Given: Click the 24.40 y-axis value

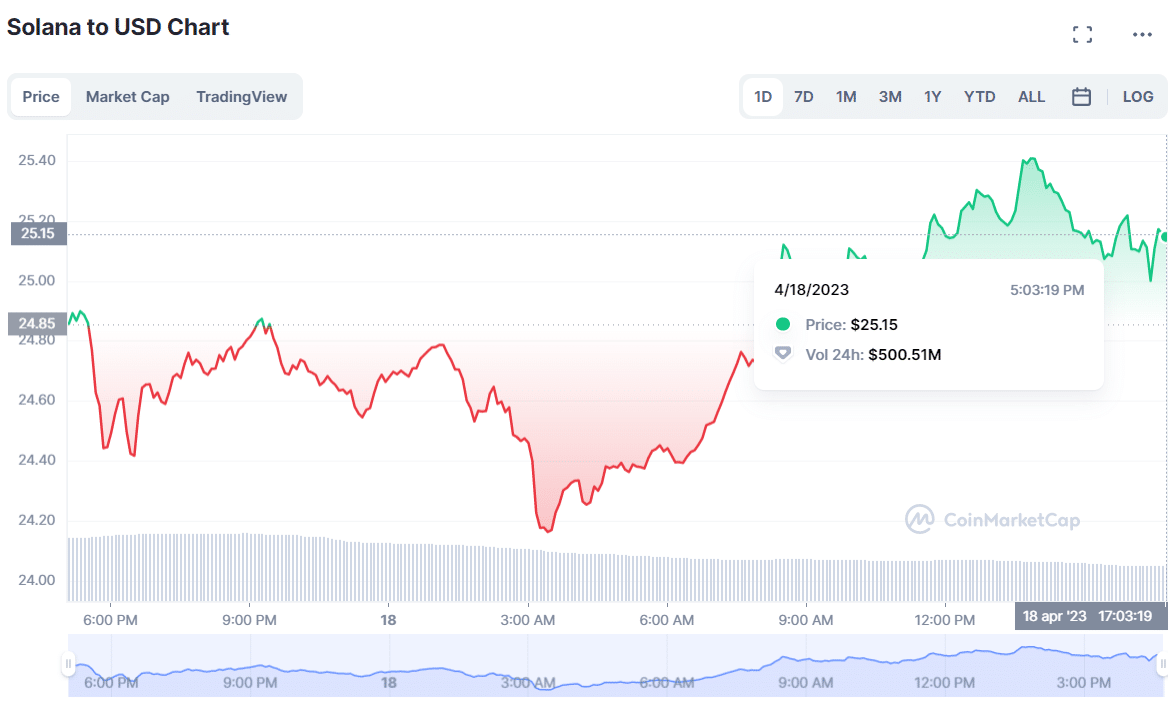Looking at the screenshot, I should tap(37, 460).
